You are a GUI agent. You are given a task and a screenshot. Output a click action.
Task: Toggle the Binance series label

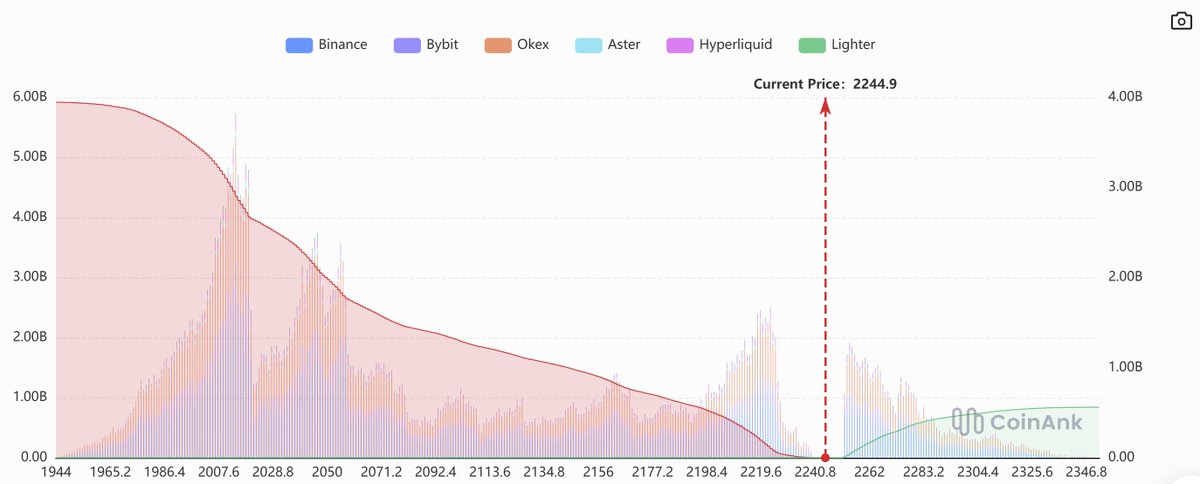(343, 45)
